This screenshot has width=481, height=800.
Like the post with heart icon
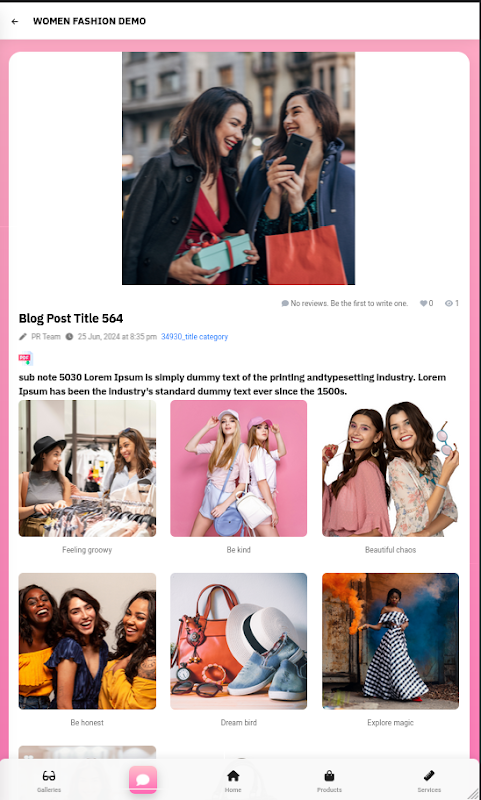(423, 303)
